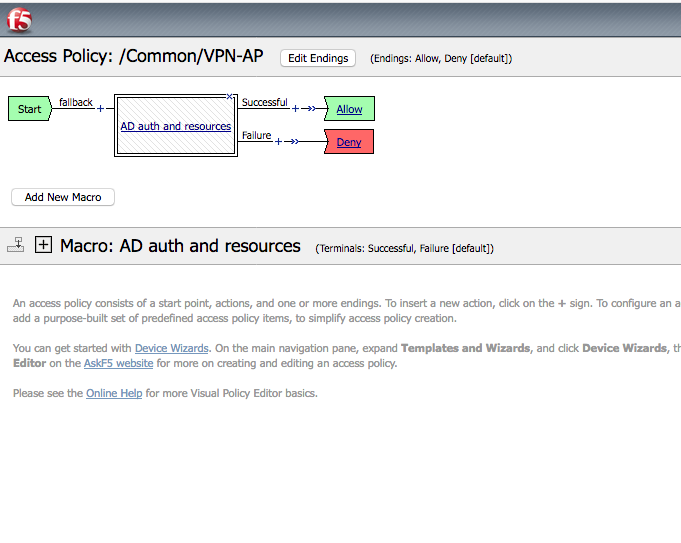Change the Allow ending
Screen dimensions: 681x543
pyautogui.click(x=349, y=109)
